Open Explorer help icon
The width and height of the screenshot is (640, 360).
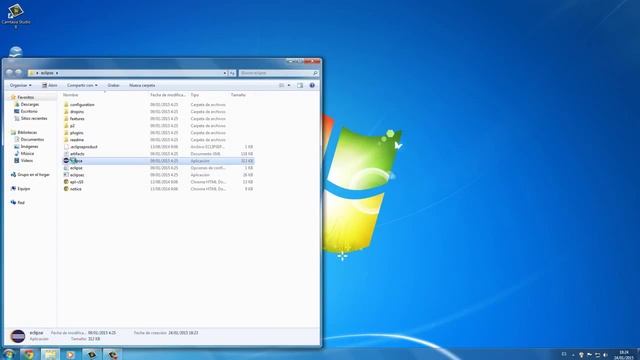(312, 85)
